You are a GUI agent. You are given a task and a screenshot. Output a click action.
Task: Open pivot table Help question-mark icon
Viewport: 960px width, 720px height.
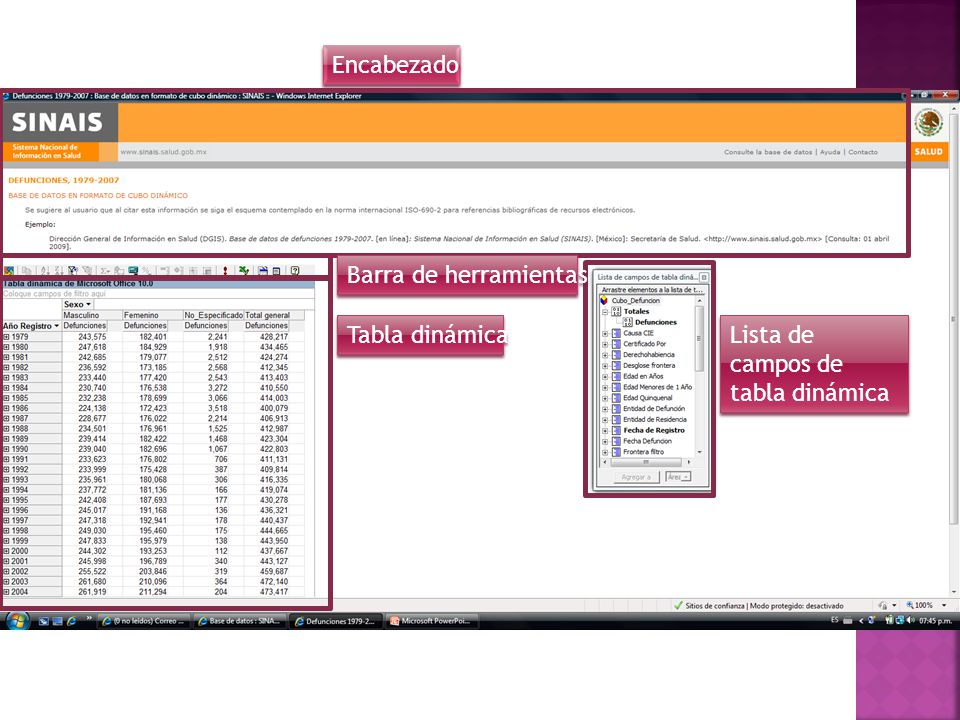(294, 270)
